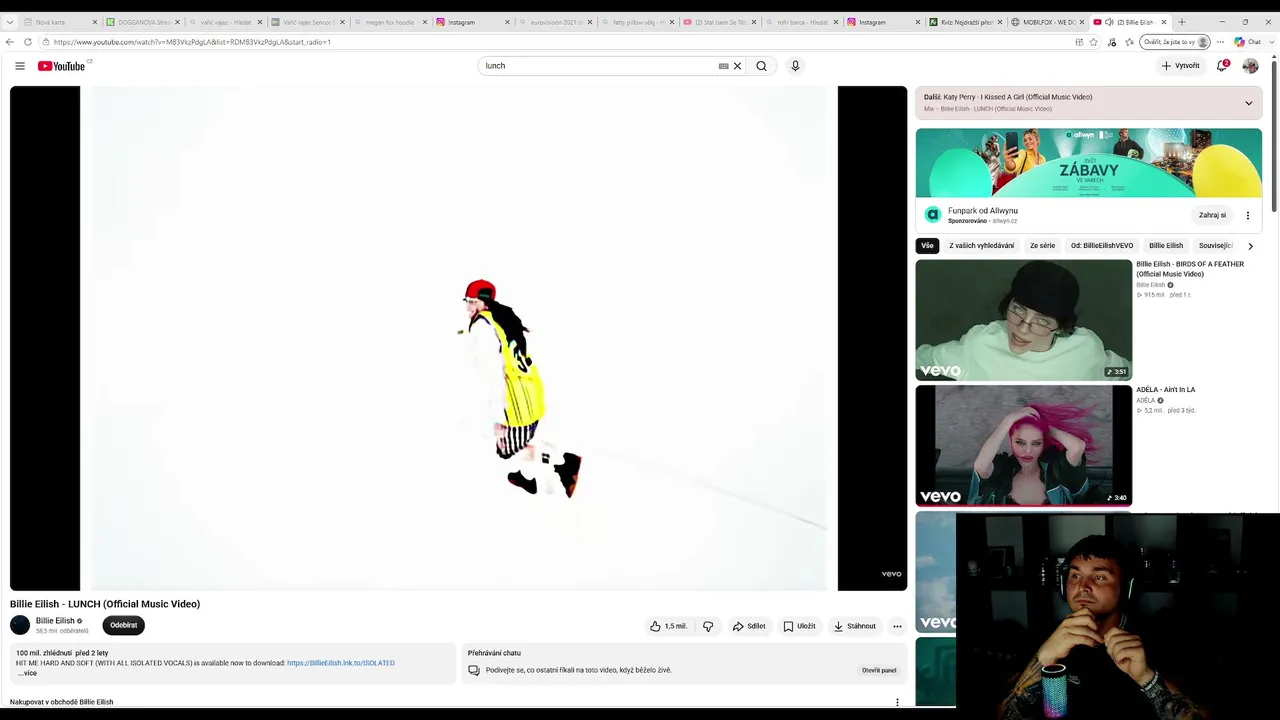Select the Vše filter chip
This screenshot has width=1280, height=720.
pyautogui.click(x=927, y=246)
